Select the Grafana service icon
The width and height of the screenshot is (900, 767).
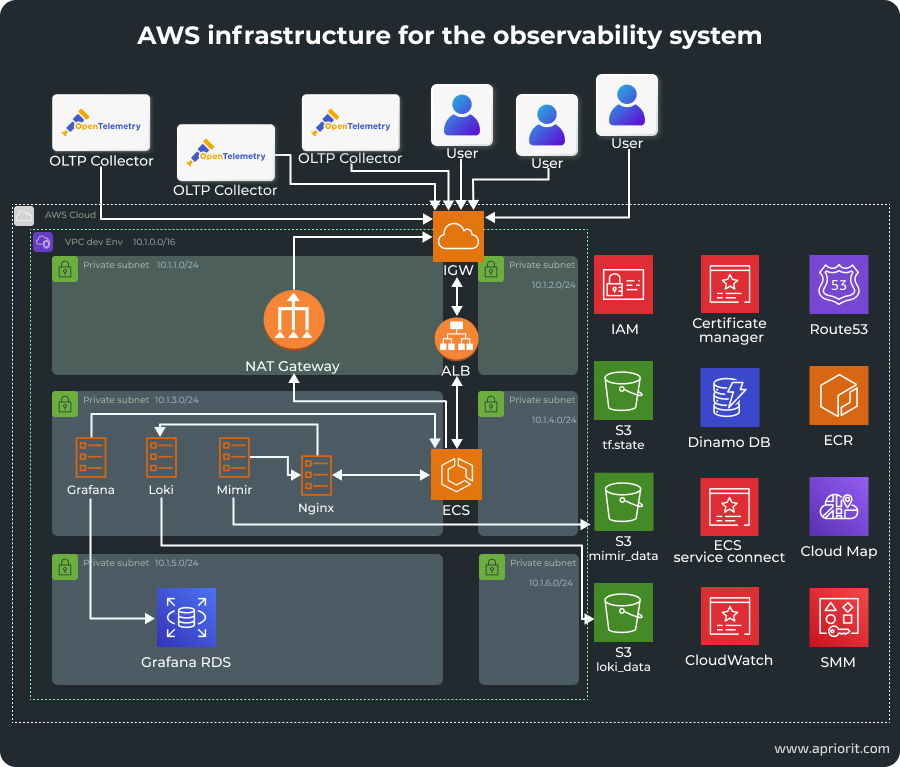click(90, 458)
